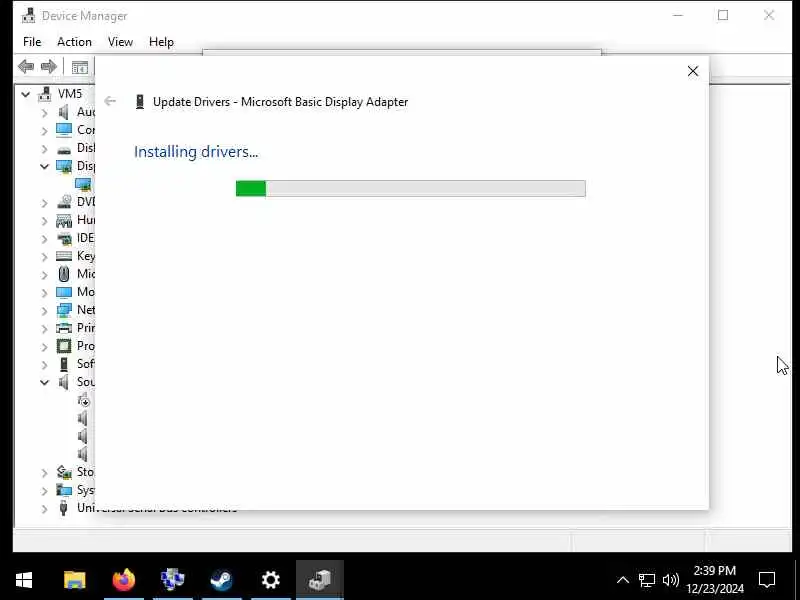Image resolution: width=800 pixels, height=600 pixels.
Task: Open File Explorer from the taskbar
Action: click(x=75, y=580)
